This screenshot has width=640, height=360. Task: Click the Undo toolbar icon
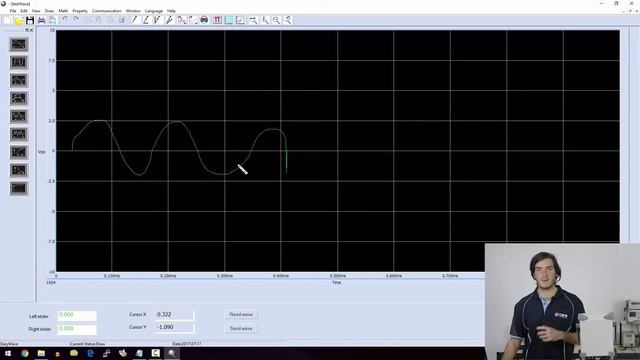(64, 20)
